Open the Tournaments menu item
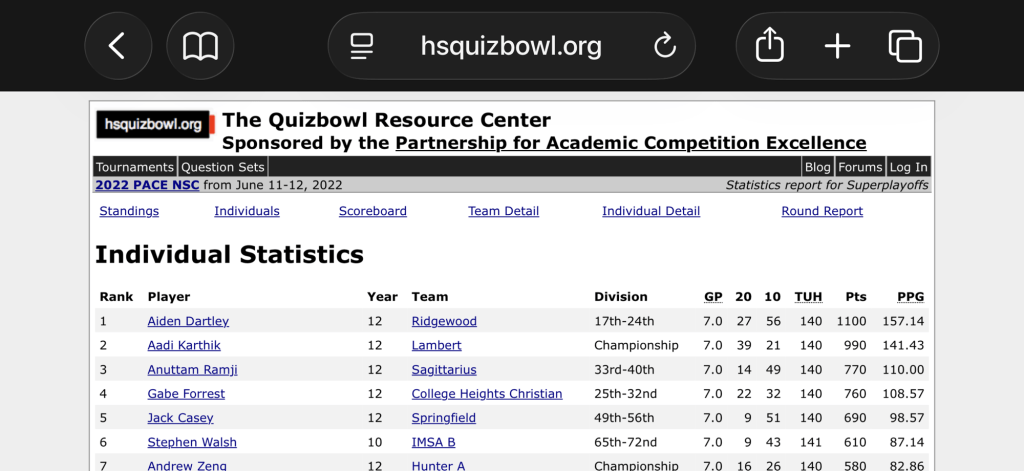Screen dimensions: 1024x471 pyautogui.click(x=135, y=167)
